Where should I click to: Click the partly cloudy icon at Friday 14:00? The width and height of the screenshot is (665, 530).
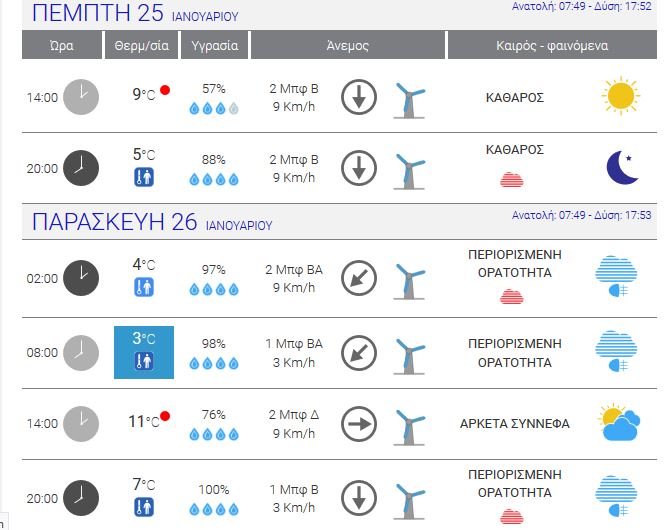620,423
